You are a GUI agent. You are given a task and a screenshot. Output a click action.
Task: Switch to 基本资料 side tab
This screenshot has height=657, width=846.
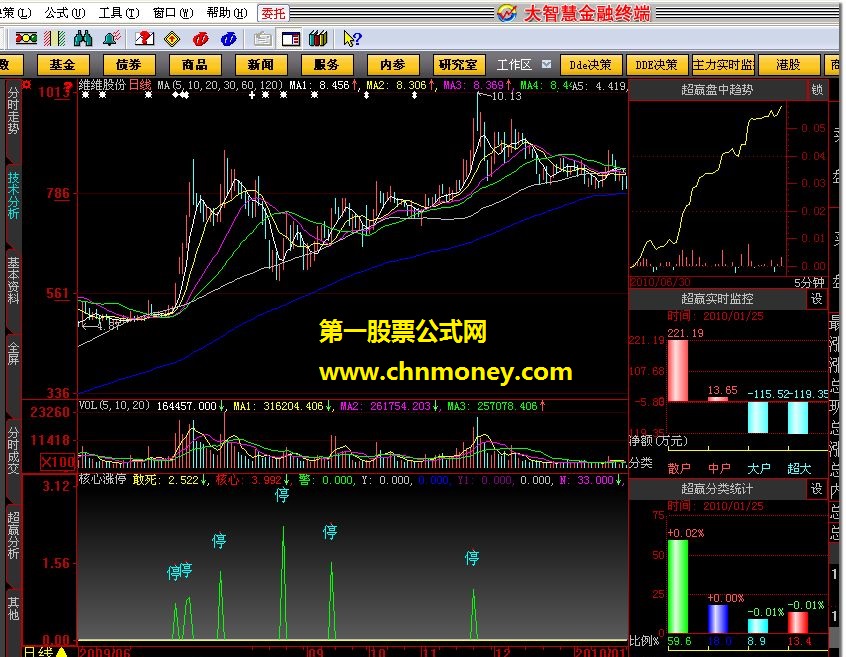13,280
